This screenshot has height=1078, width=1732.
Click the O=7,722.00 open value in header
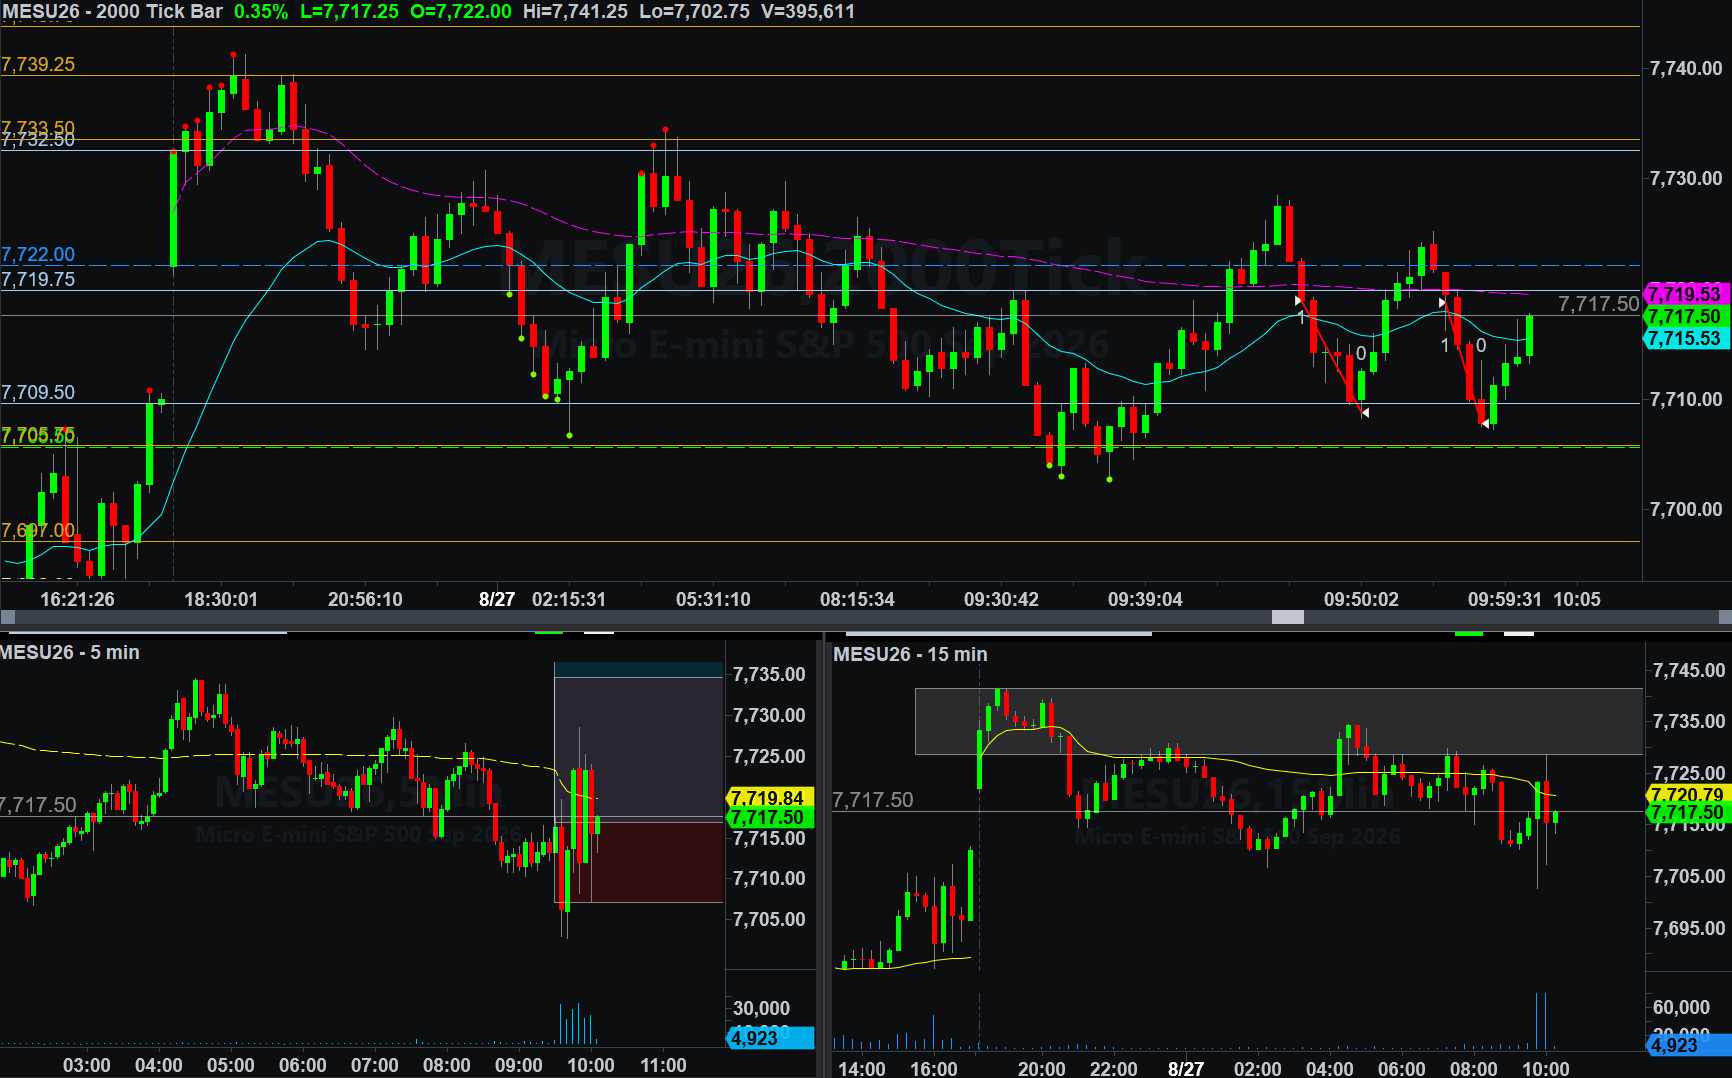click(x=461, y=12)
